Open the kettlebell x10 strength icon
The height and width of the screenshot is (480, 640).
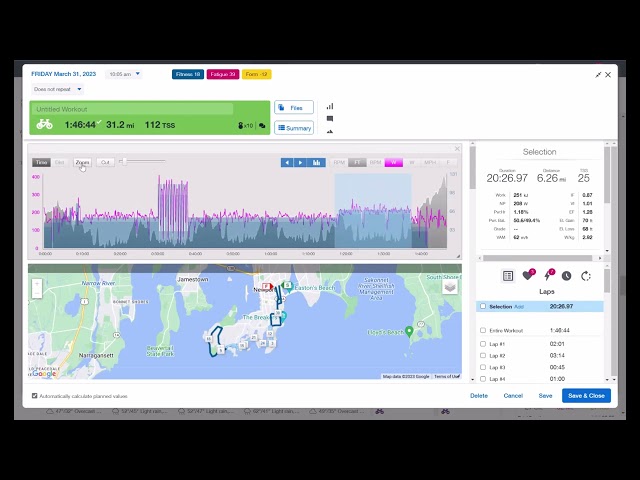(x=246, y=126)
